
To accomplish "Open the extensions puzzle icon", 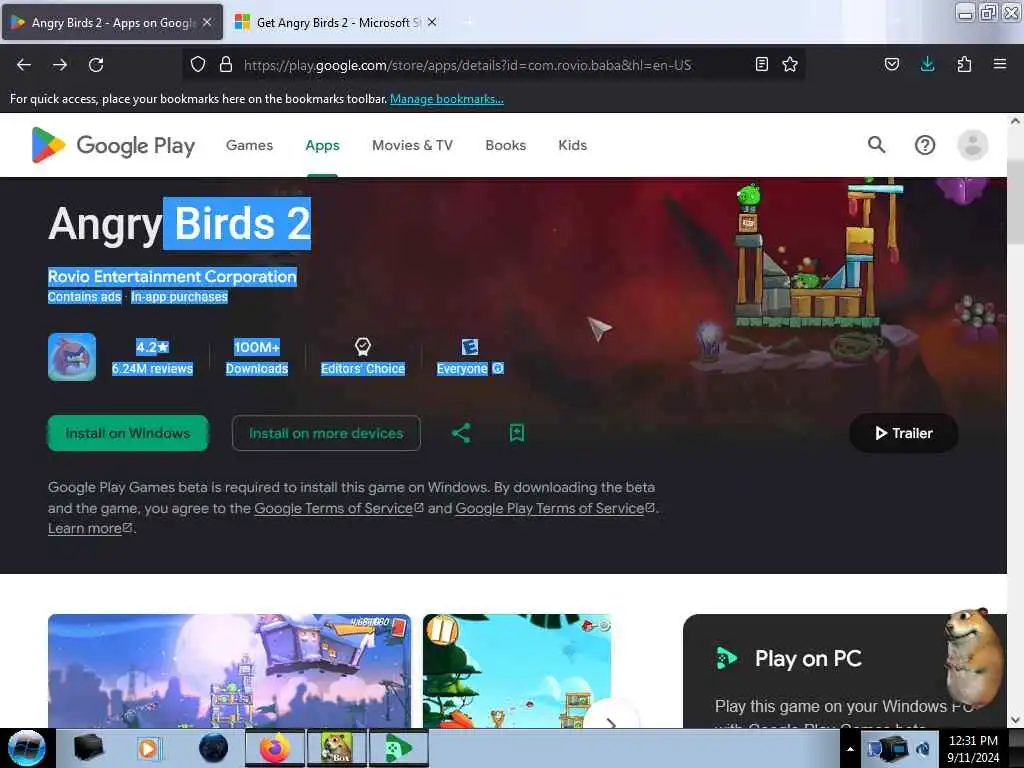I will point(964,64).
